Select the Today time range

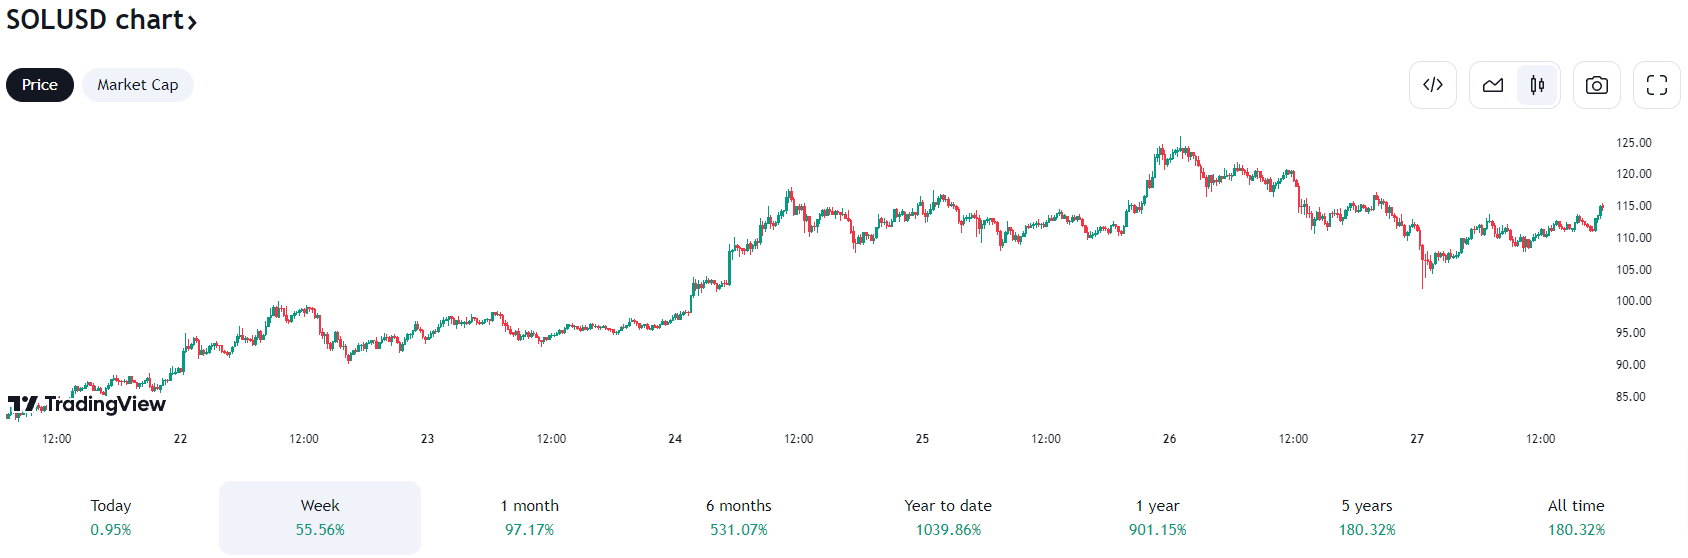[x=111, y=517]
